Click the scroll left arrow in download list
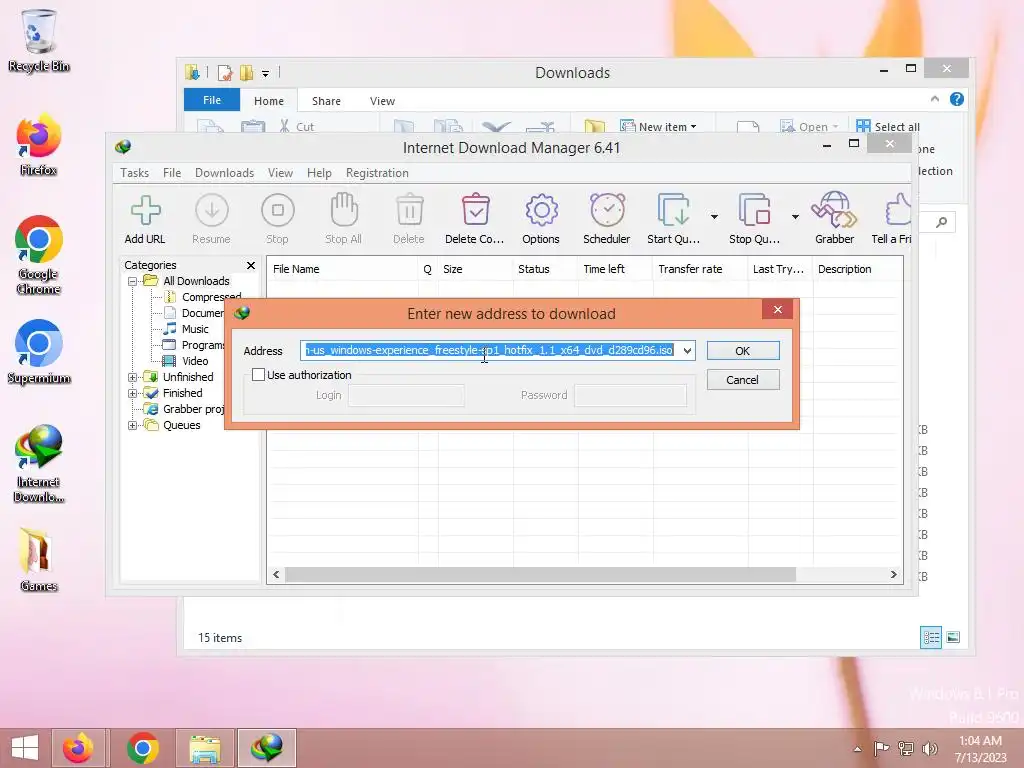The width and height of the screenshot is (1024, 768). point(276,575)
